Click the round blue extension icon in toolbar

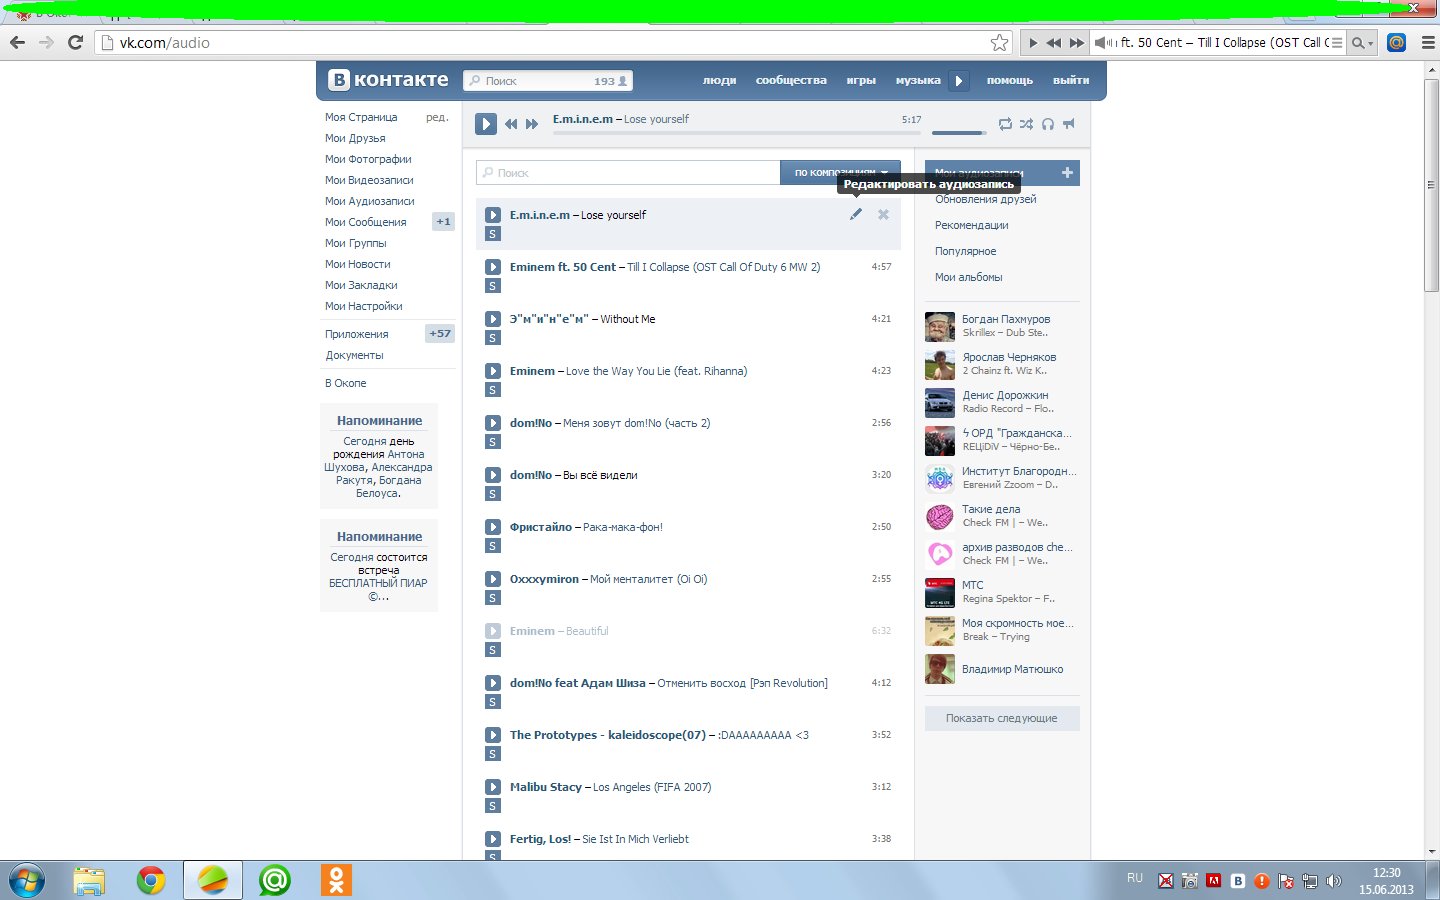[1397, 43]
